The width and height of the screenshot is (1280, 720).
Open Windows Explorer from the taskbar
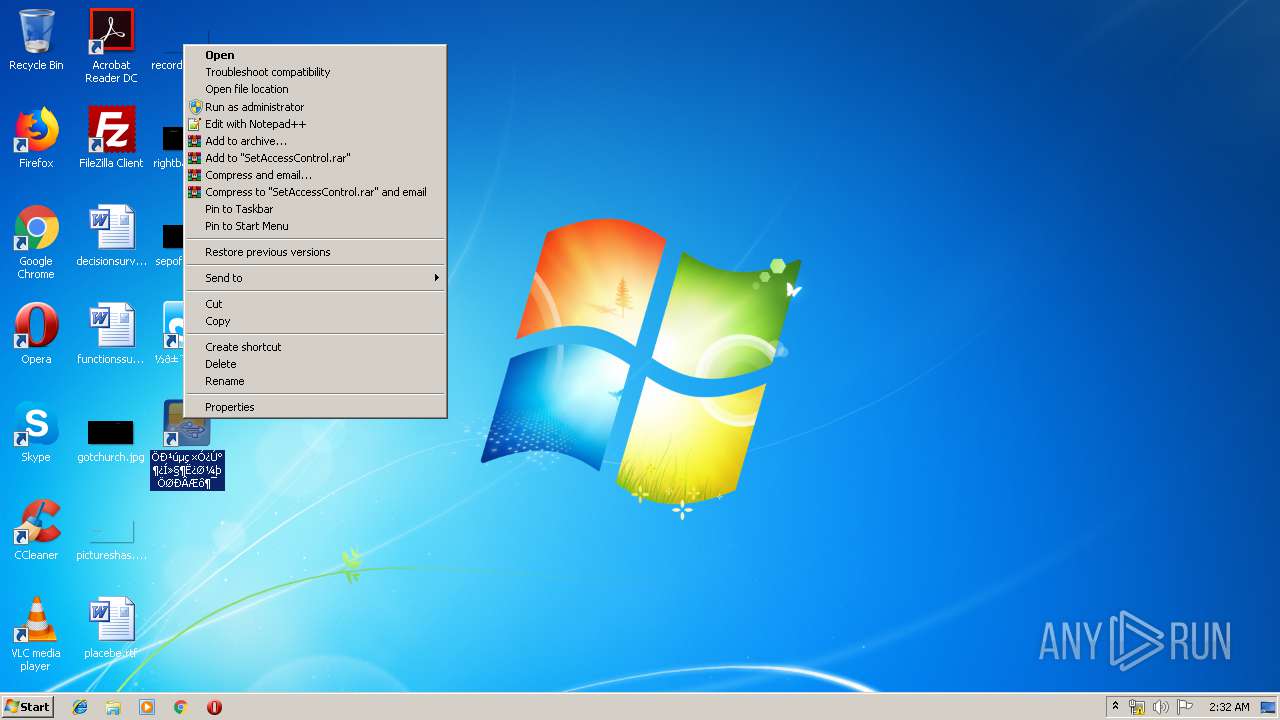tap(113, 707)
